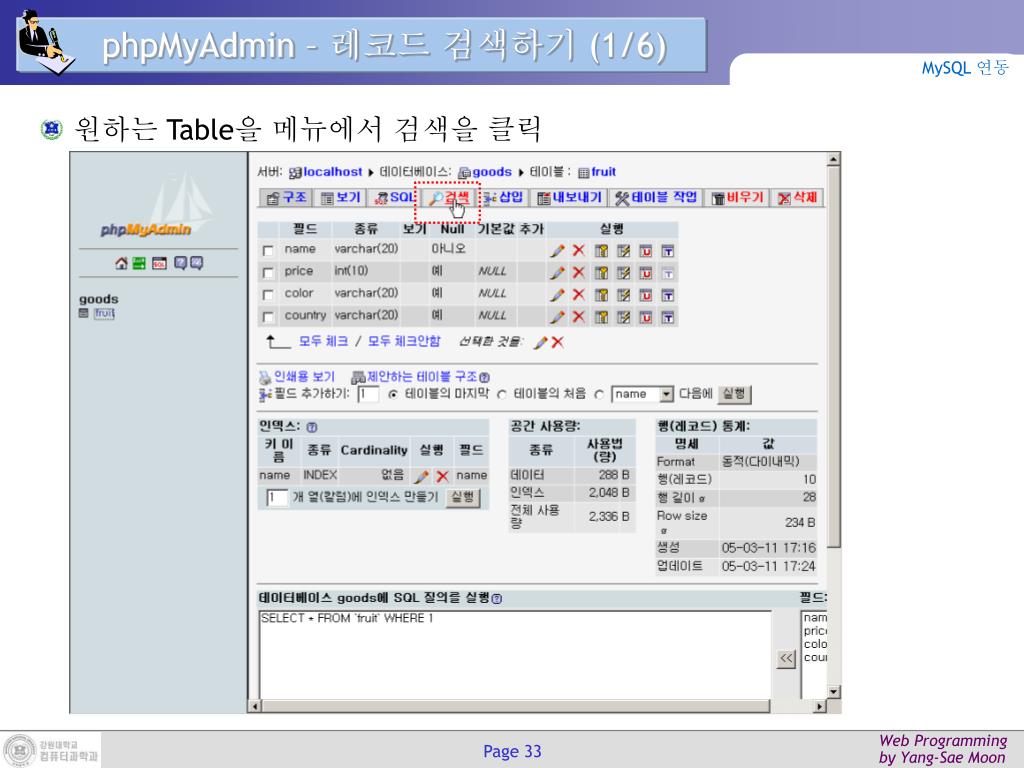Click the fulltext icon for name field
Image resolution: width=1024 pixels, height=768 pixels.
tap(667, 251)
